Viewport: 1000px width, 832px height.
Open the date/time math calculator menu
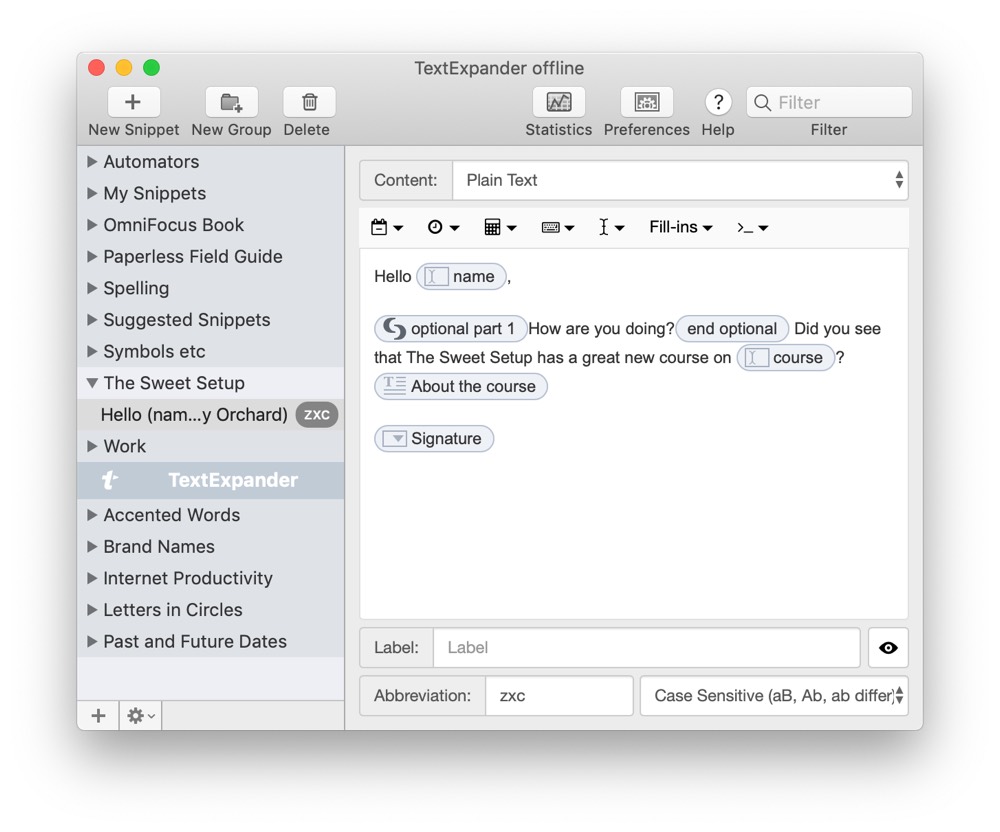pyautogui.click(x=500, y=227)
